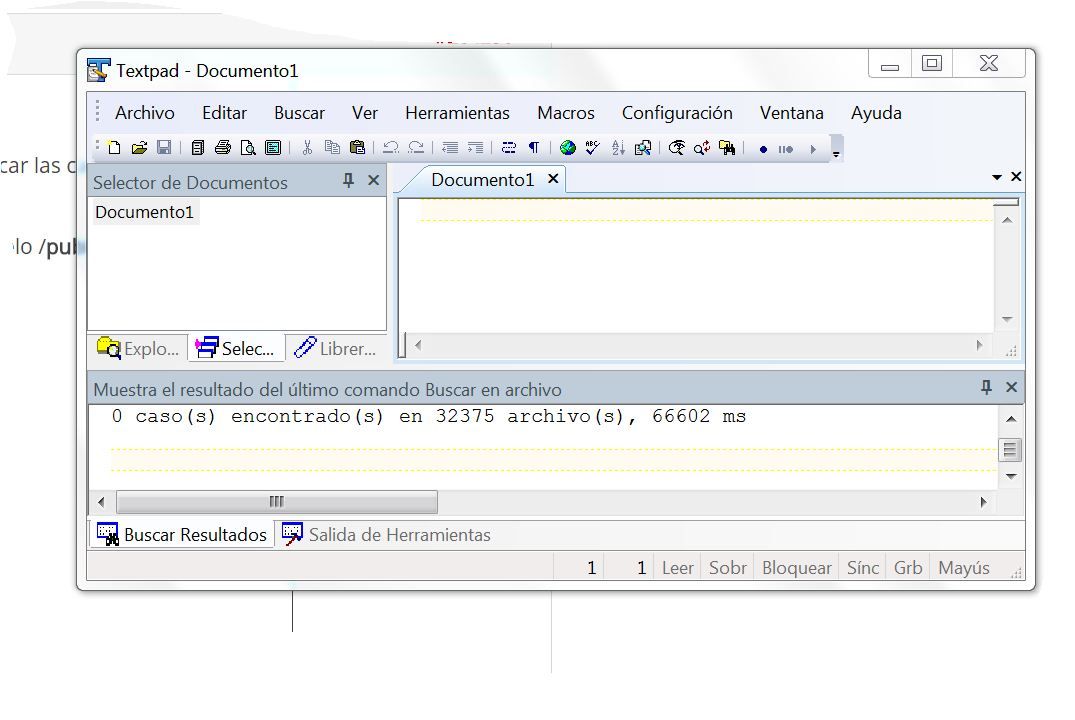This screenshot has height=720, width=1075.
Task: Switch to the Salida de Herramientas tab
Action: (387, 535)
